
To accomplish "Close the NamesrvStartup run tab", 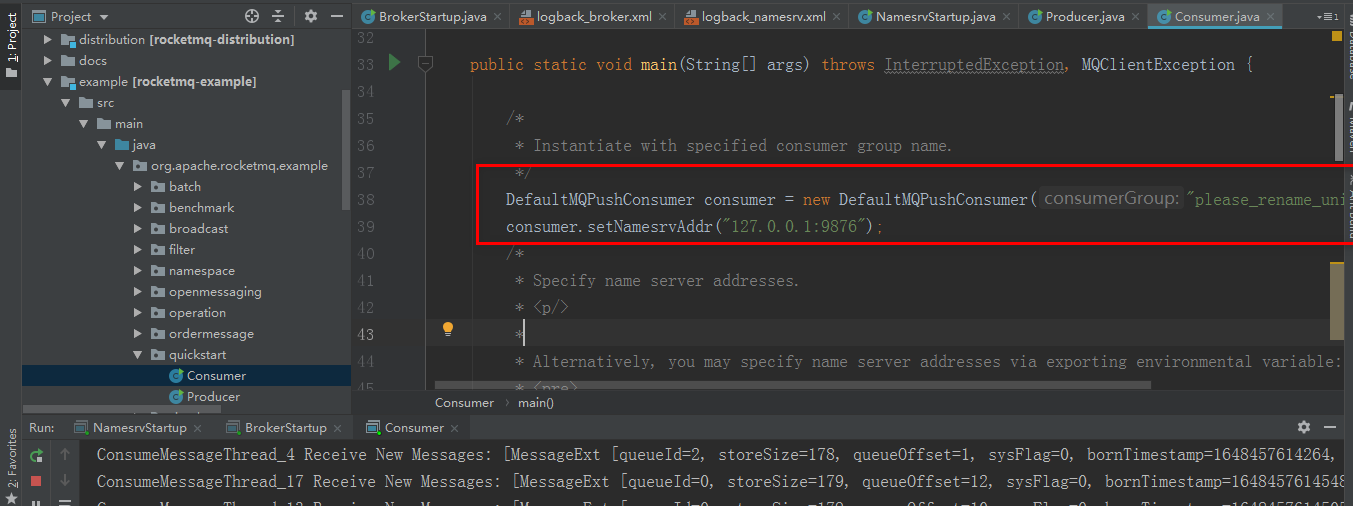I will pyautogui.click(x=197, y=428).
